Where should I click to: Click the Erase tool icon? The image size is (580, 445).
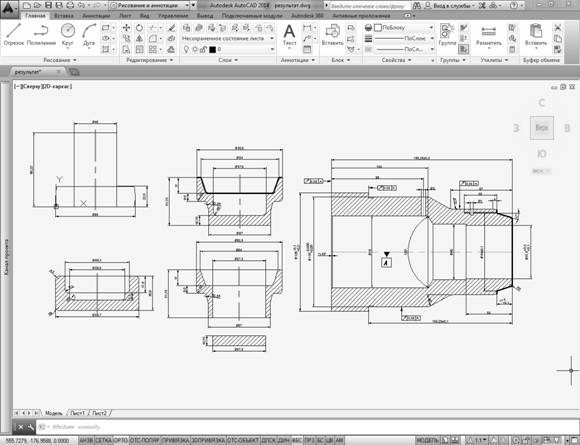171,28
